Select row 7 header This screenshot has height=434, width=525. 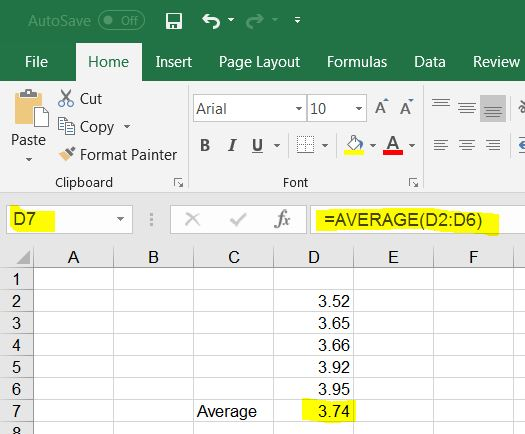click(16, 411)
